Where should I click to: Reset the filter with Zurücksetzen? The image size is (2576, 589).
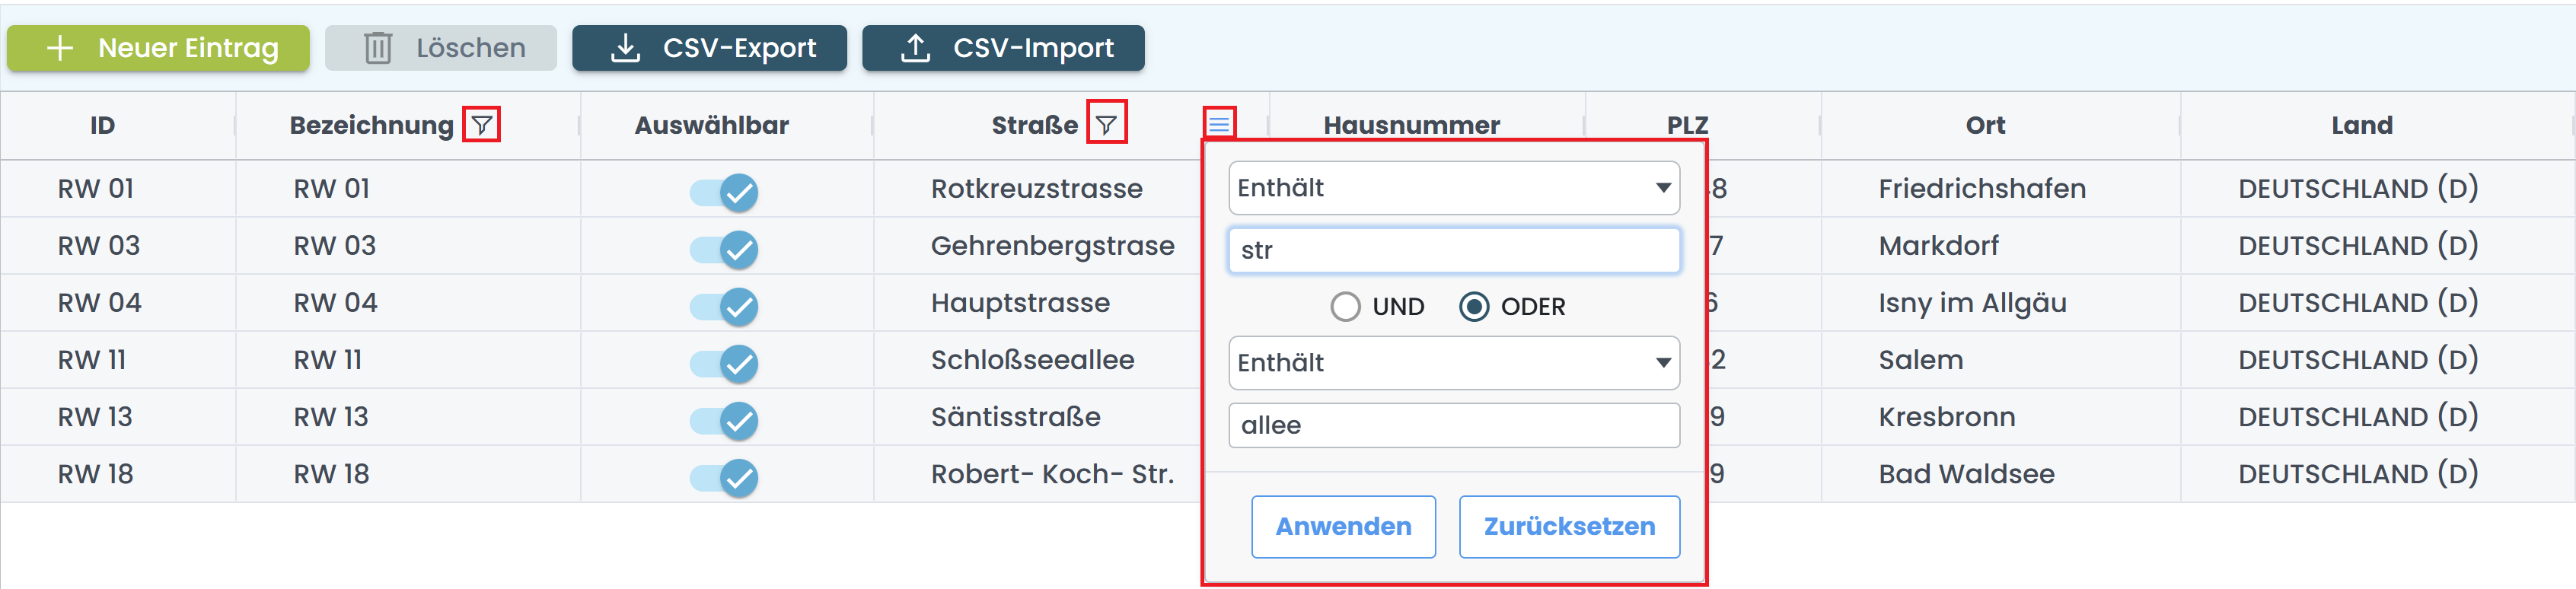pyautogui.click(x=1568, y=526)
